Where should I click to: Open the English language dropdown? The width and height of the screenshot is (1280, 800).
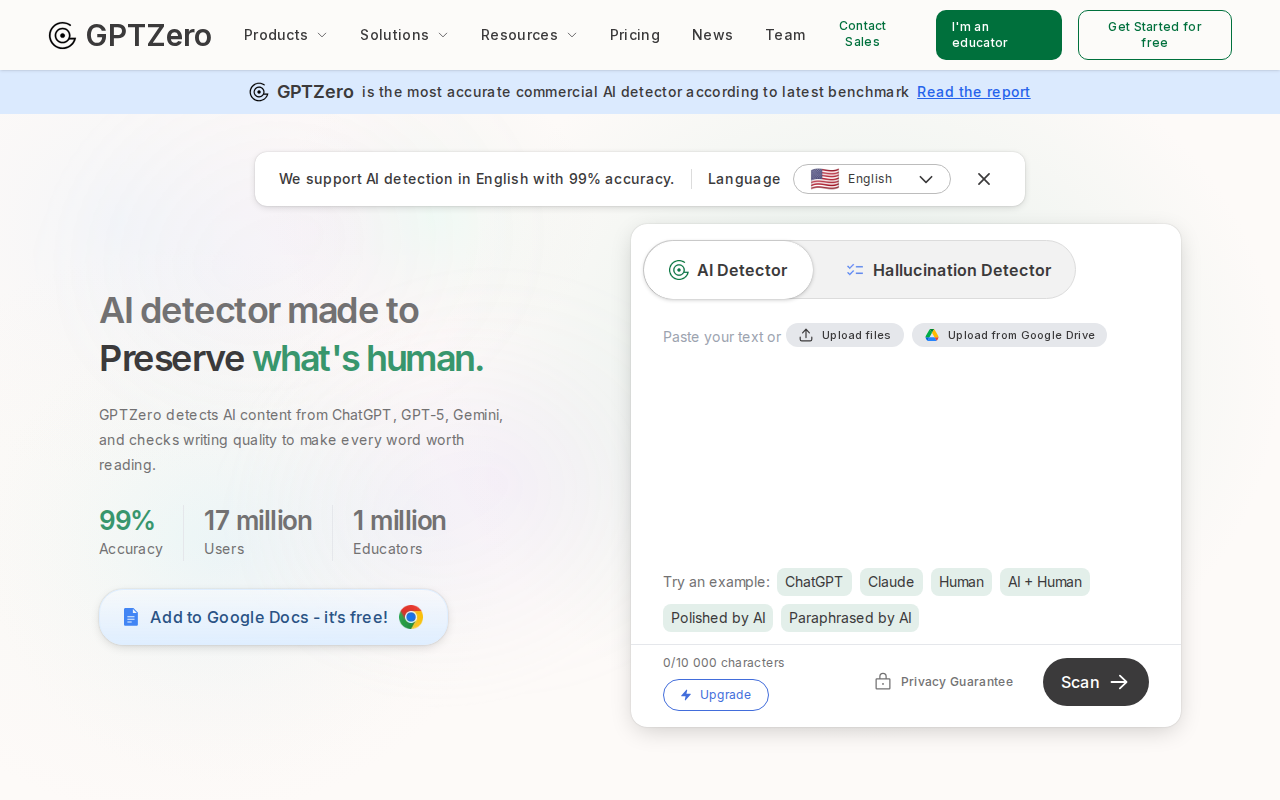point(872,179)
